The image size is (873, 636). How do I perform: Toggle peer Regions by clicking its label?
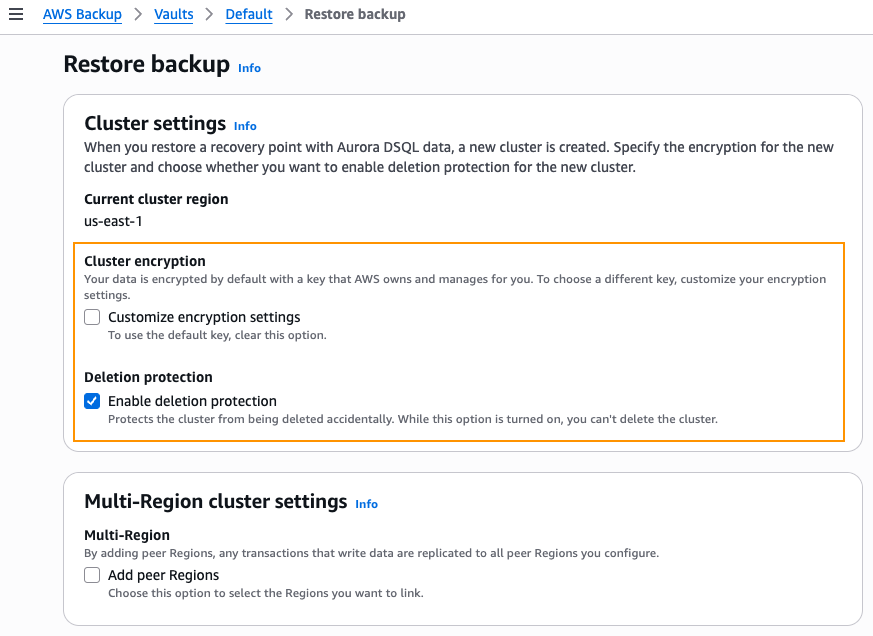(163, 575)
